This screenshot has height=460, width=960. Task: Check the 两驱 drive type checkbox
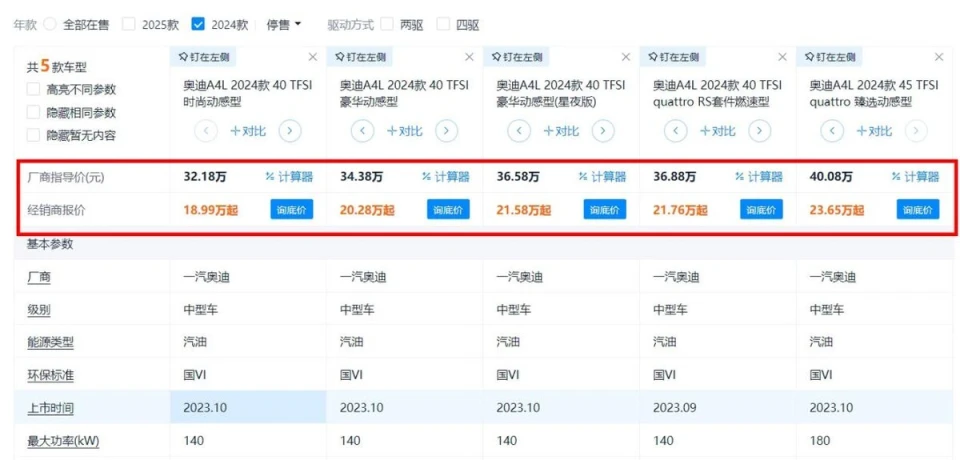coord(387,25)
